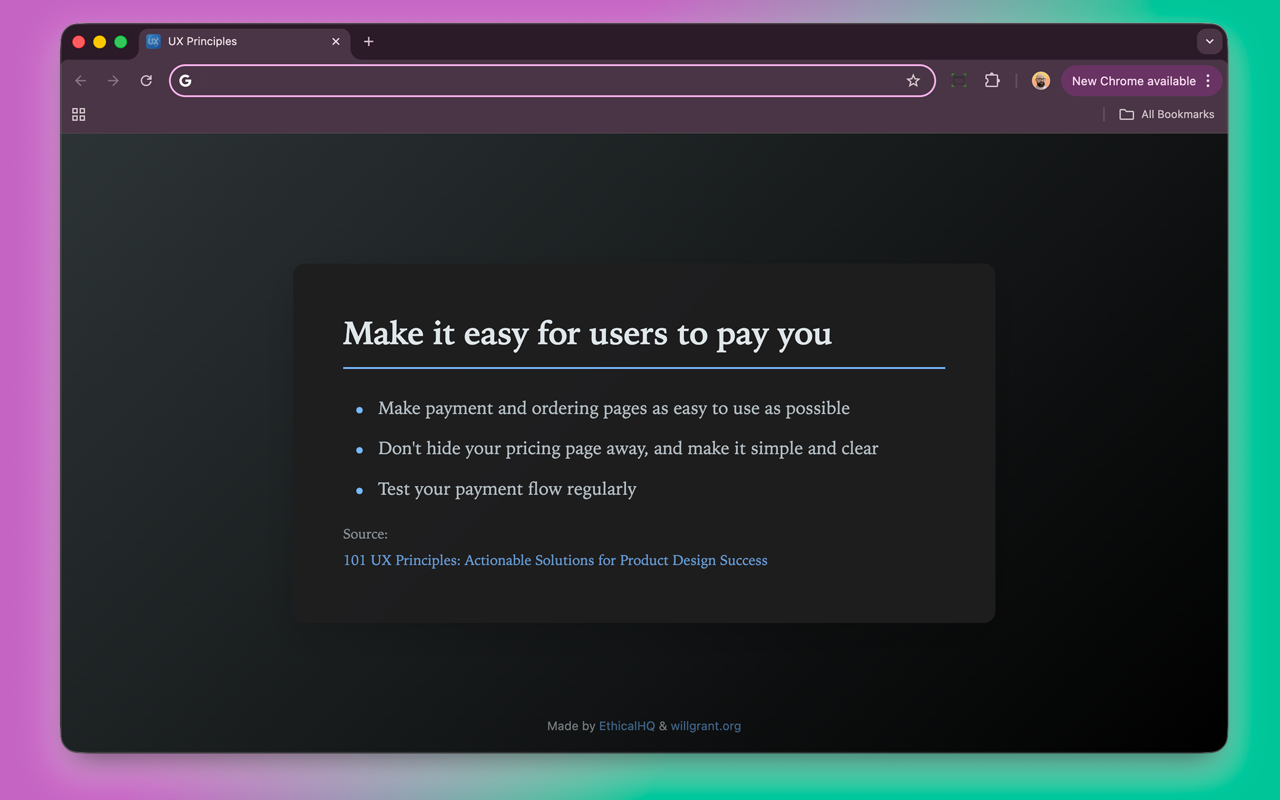
Task: Click the UX favicon on the tab
Action: (153, 41)
